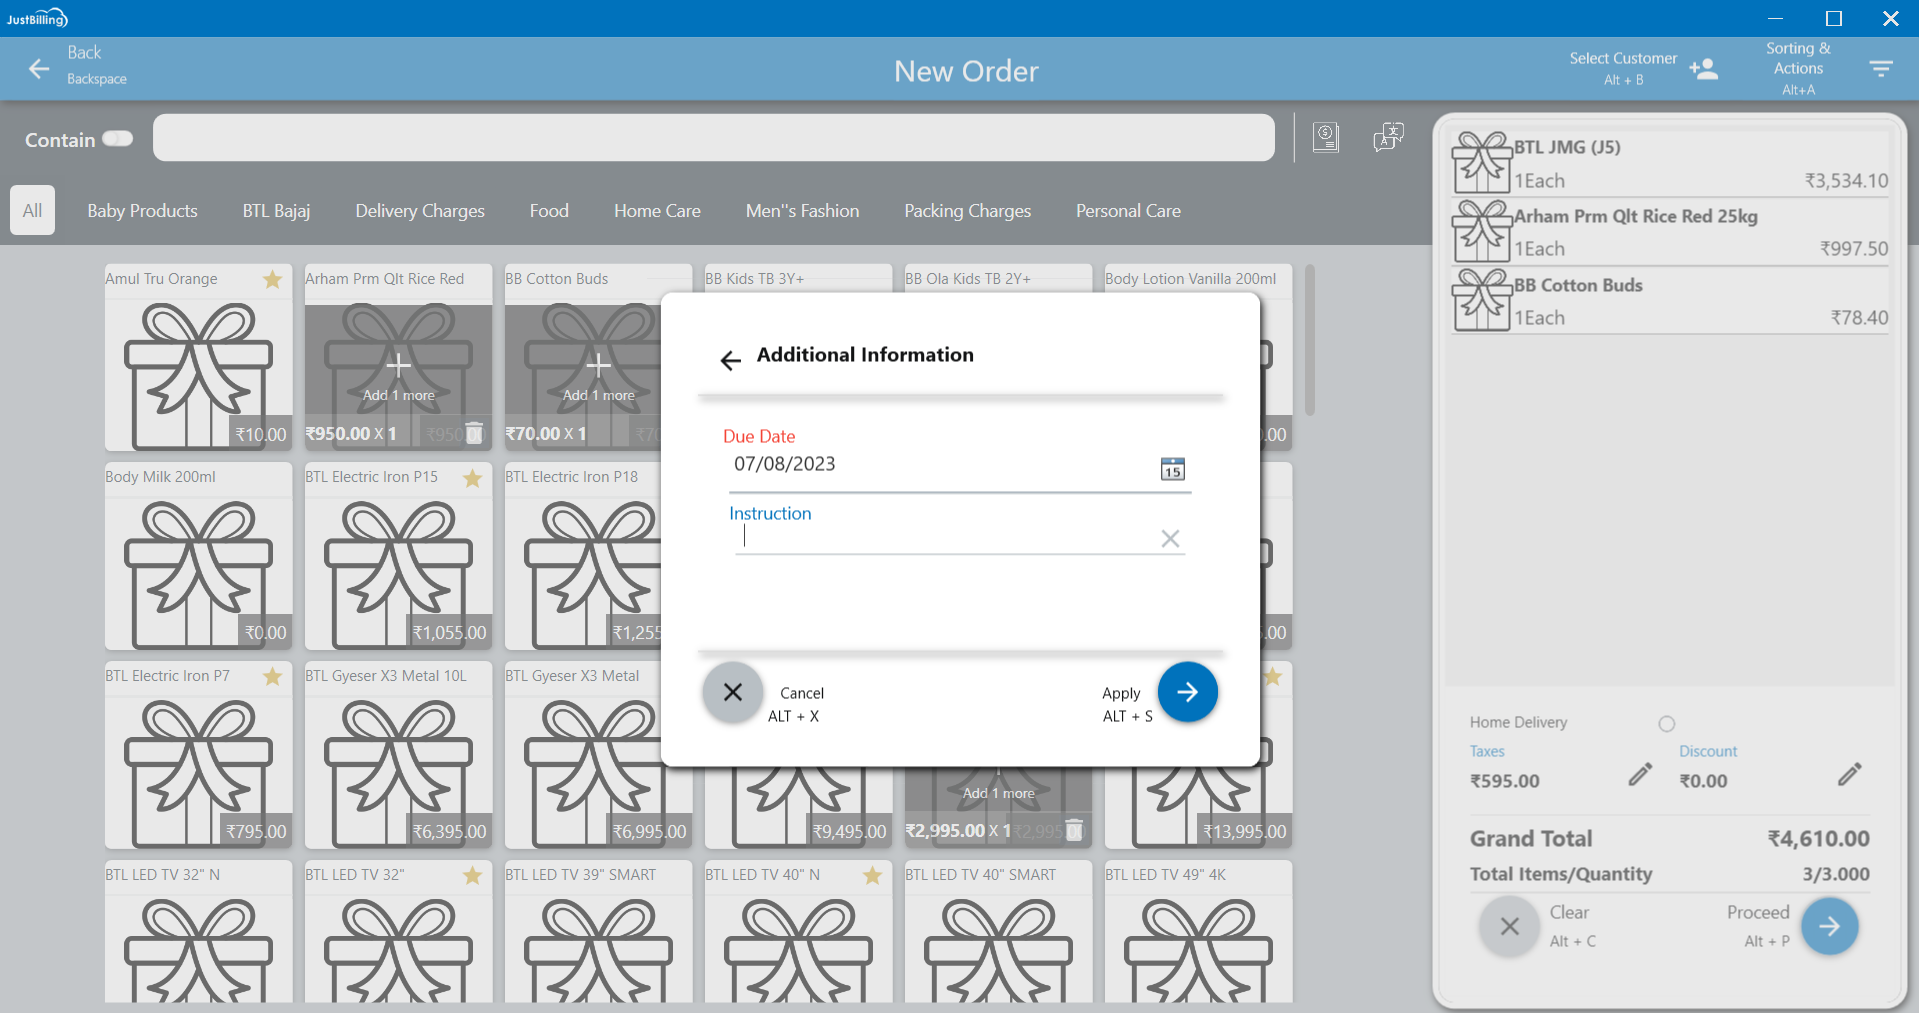Select the Home Delivery radio button
Screen dimensions: 1919x1013
pos(1666,724)
